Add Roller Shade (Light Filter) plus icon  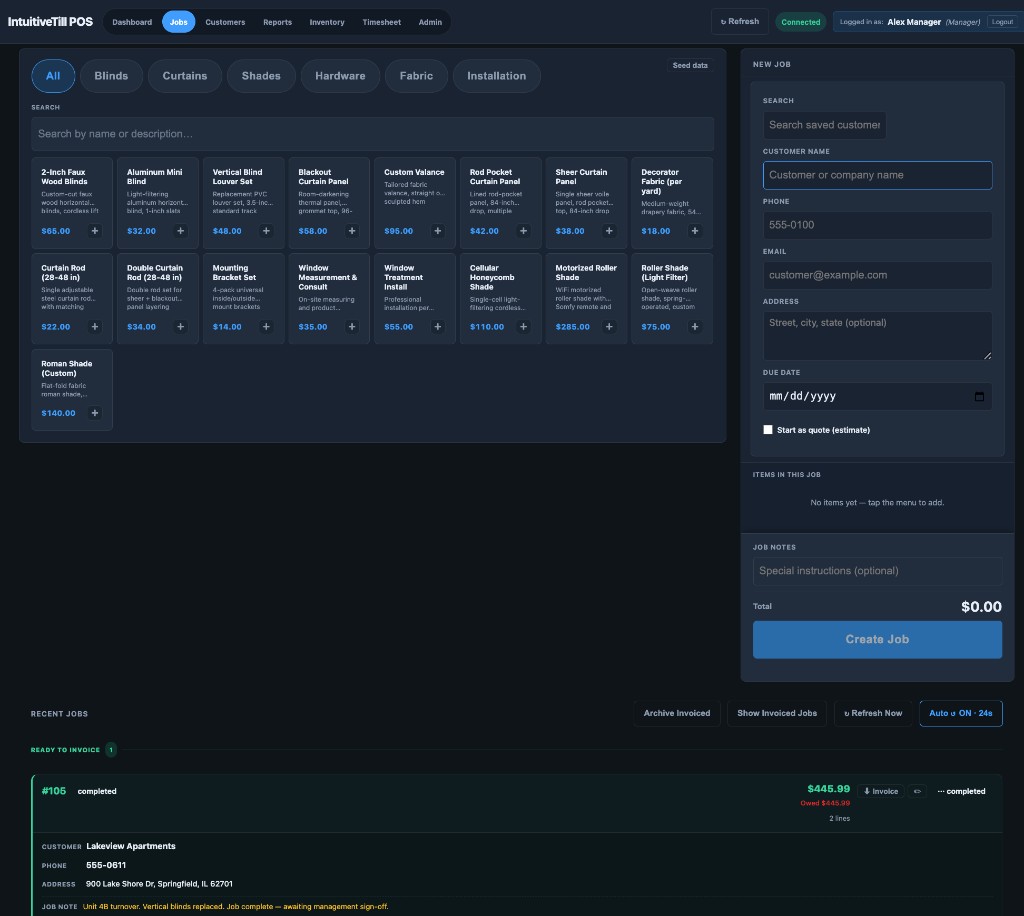[x=695, y=326]
